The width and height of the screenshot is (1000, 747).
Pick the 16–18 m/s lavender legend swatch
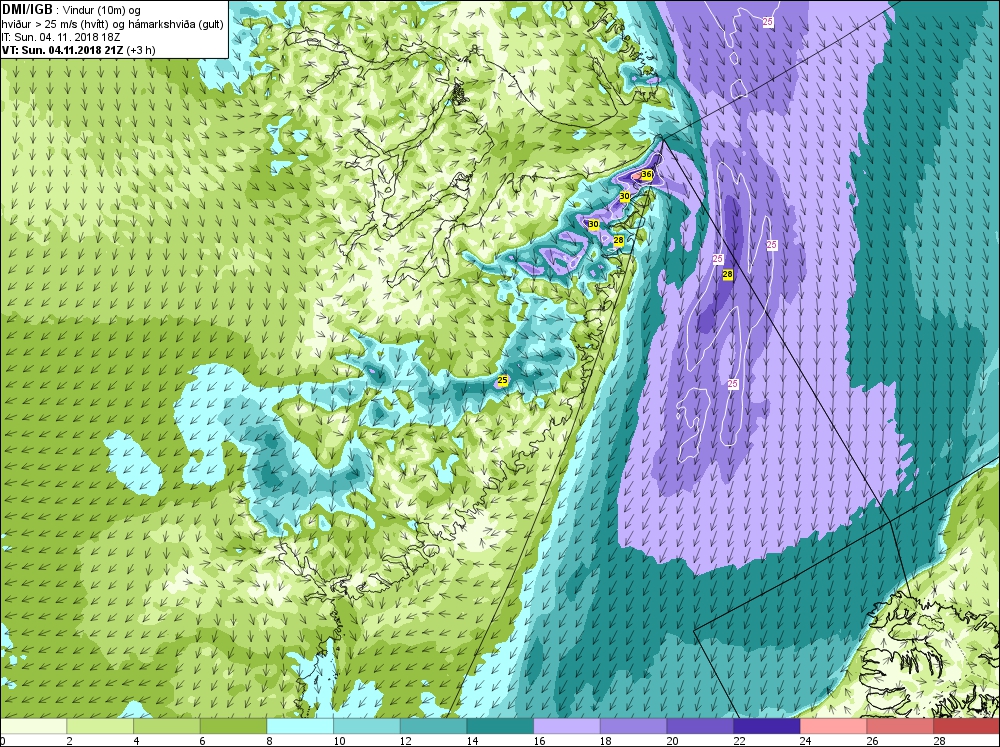pos(566,726)
